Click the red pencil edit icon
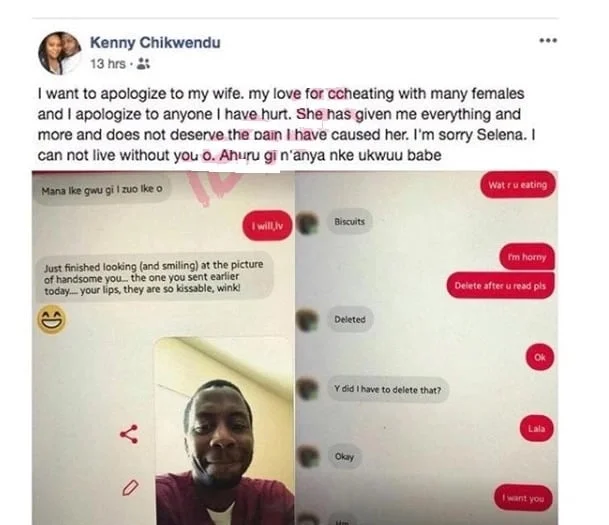Viewport: 609px width, 525px height. coord(130,488)
